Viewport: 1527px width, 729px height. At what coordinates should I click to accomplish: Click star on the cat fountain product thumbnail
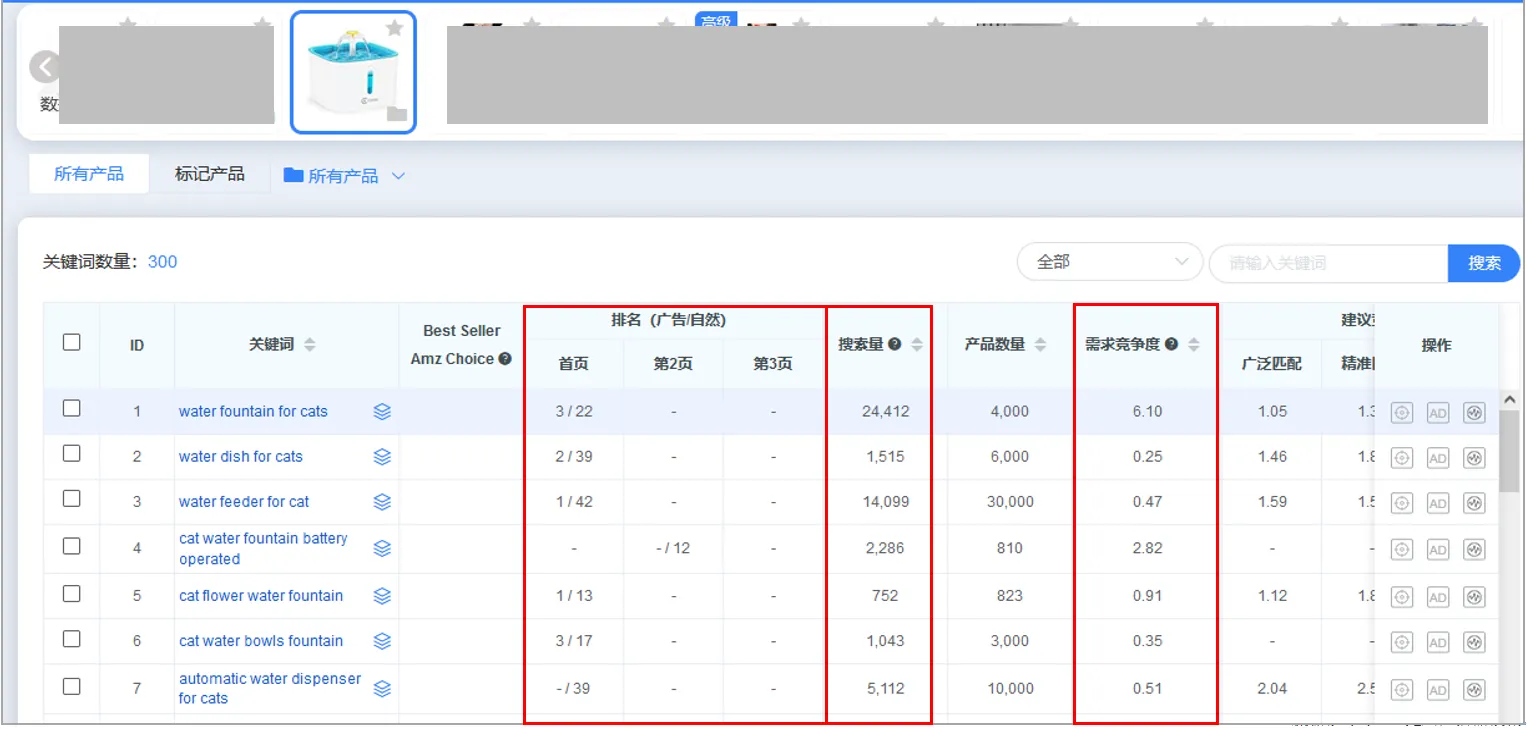point(395,28)
